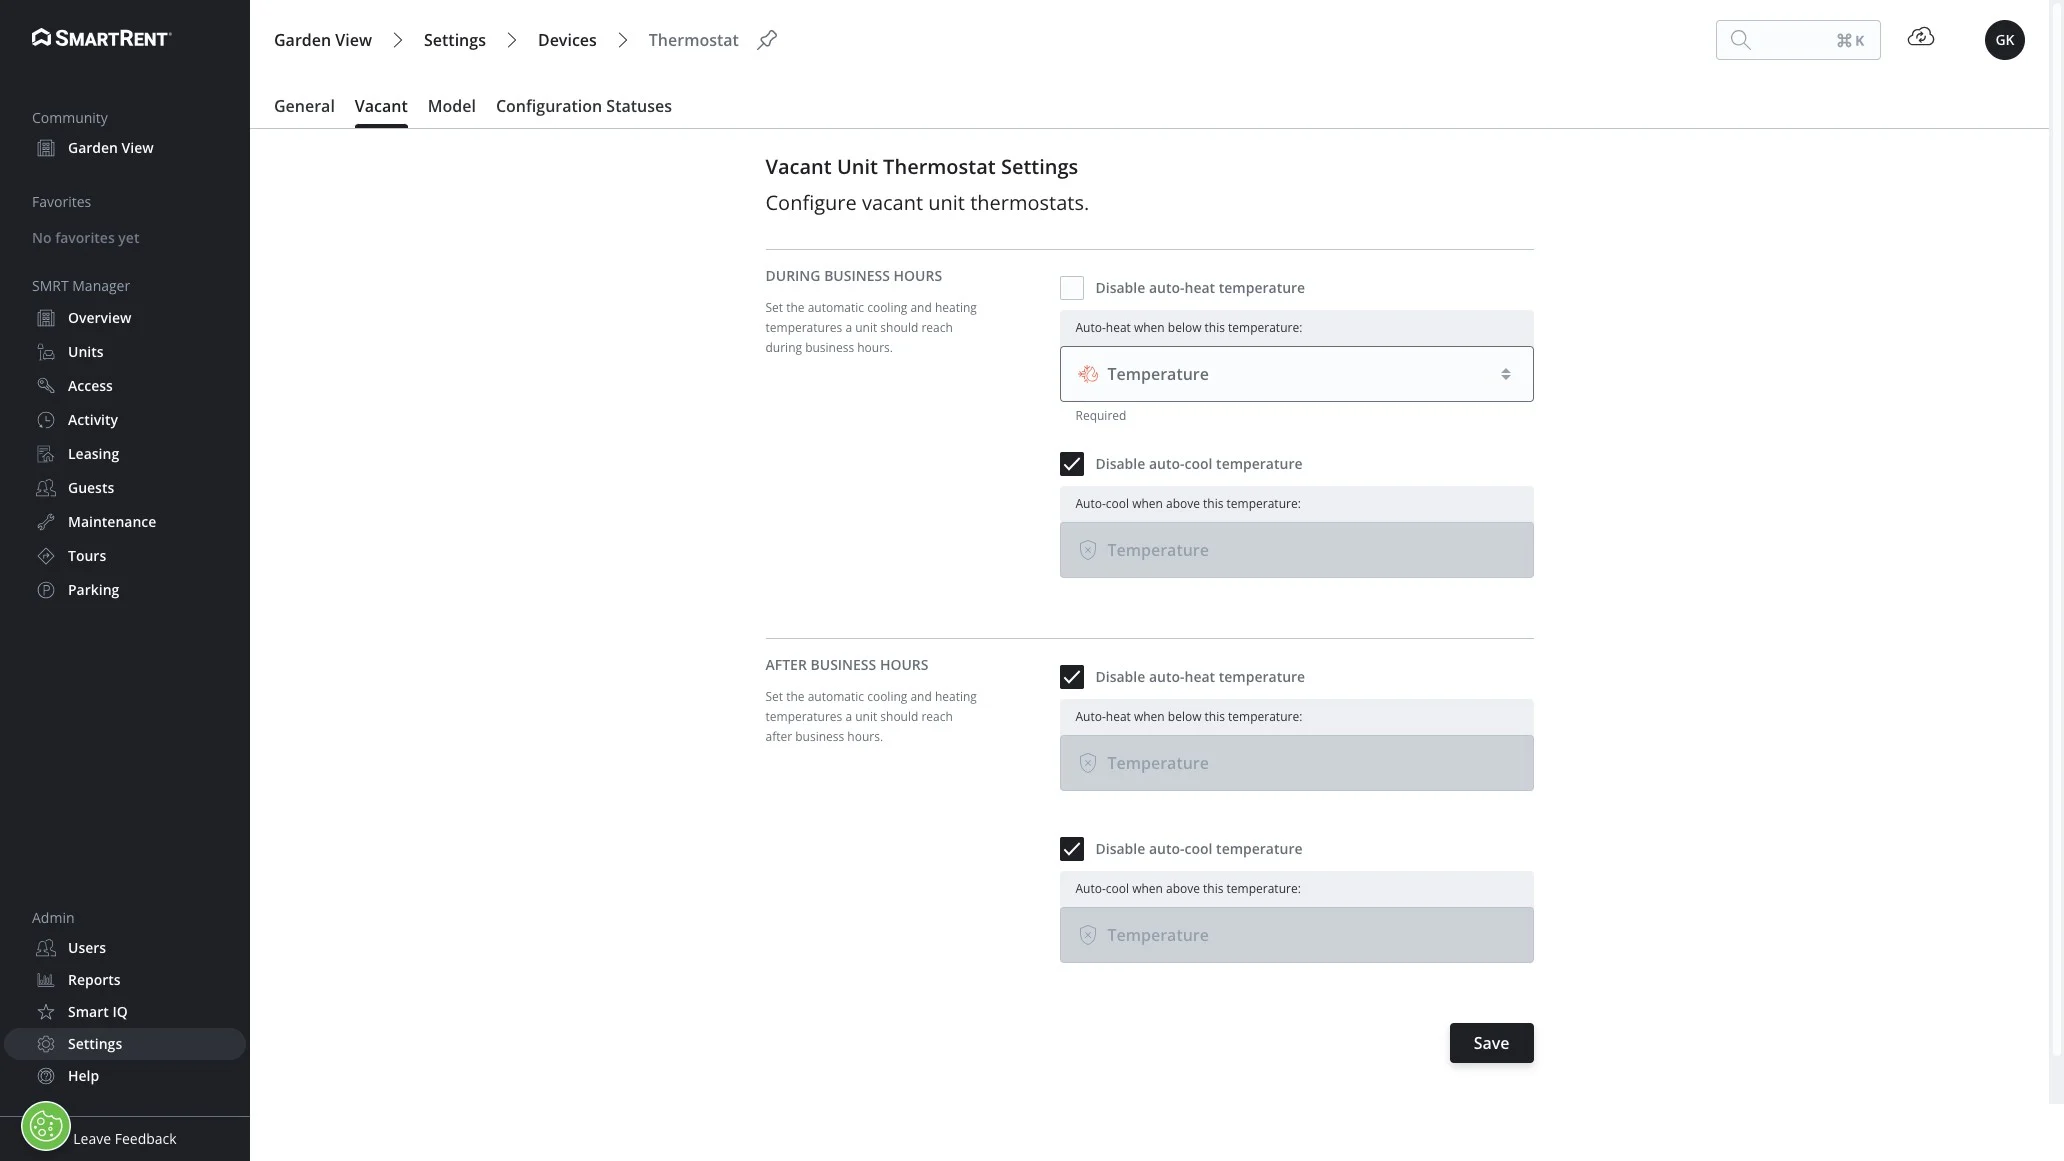Click the Help lifebuoy icon

46,1076
